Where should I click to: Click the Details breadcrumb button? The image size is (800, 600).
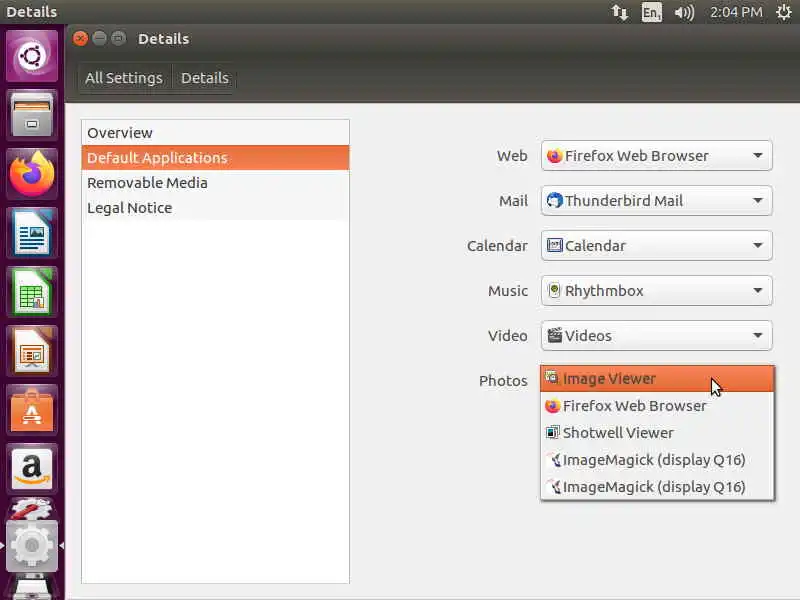[x=205, y=78]
